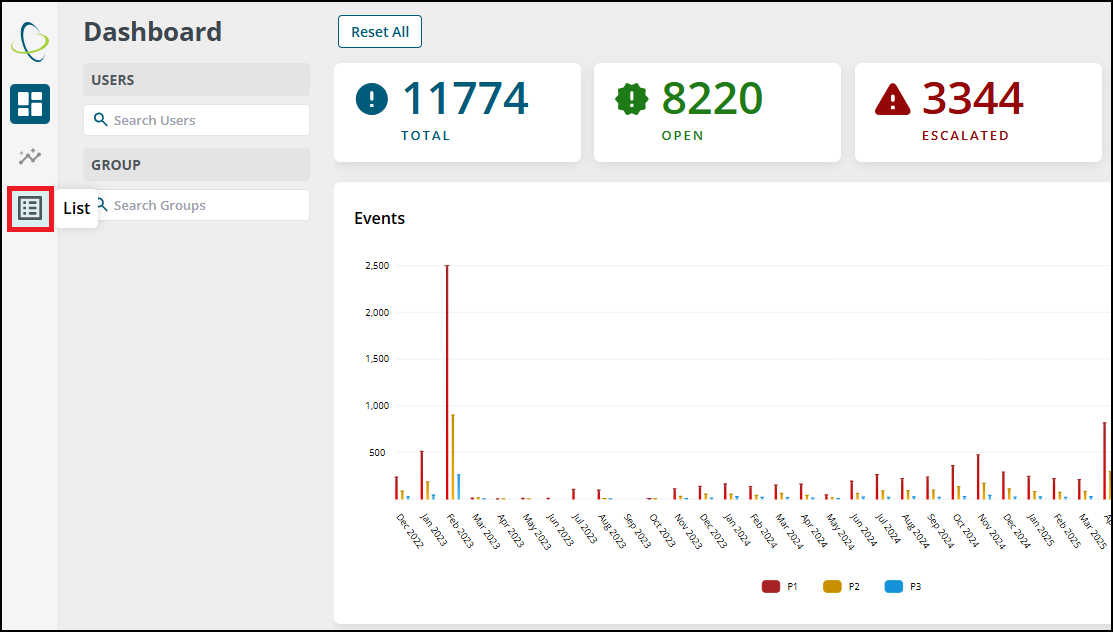Click the Total exclamation circle icon
The height and width of the screenshot is (632, 1113).
pyautogui.click(x=372, y=98)
